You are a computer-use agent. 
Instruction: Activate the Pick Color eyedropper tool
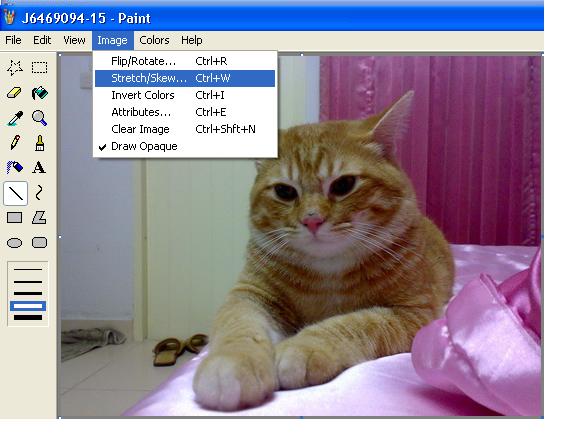(x=15, y=118)
